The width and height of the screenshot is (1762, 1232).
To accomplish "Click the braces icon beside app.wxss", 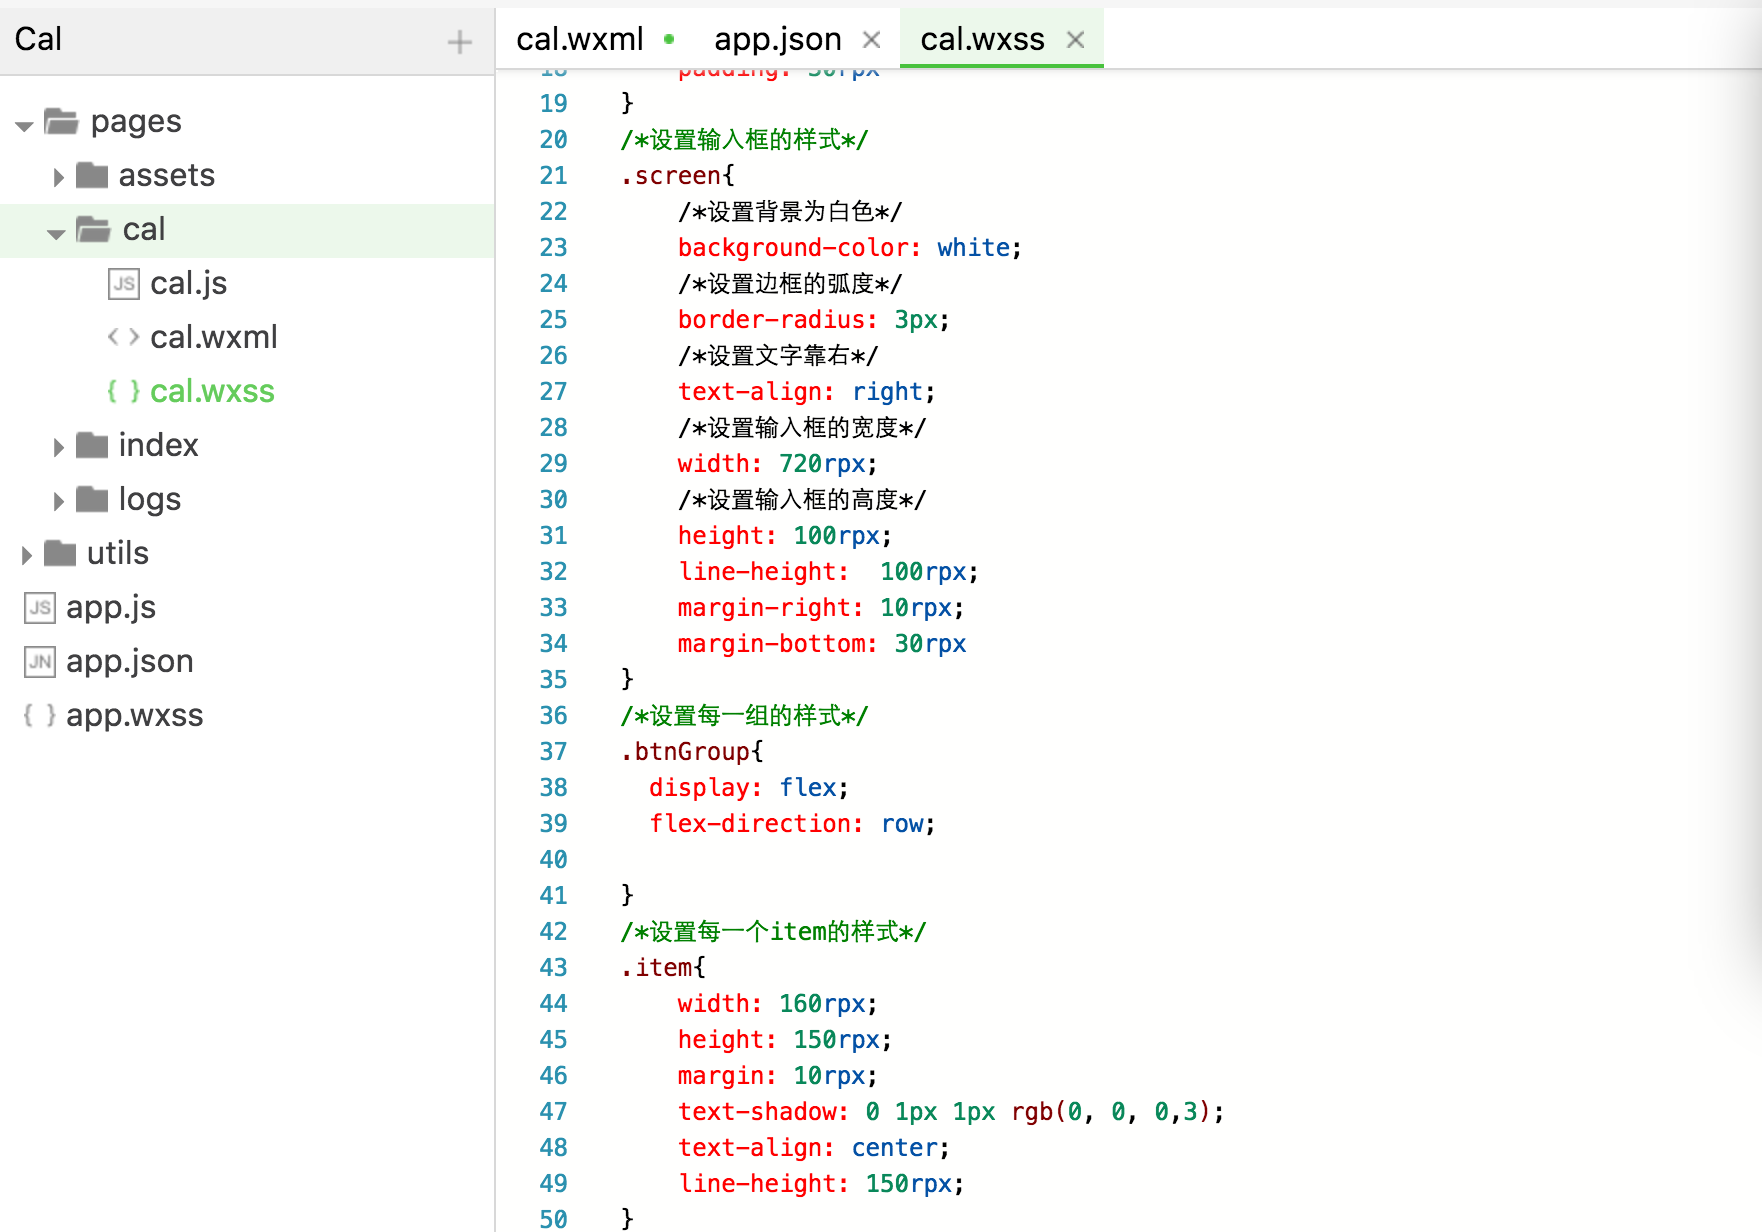I will click(x=40, y=715).
